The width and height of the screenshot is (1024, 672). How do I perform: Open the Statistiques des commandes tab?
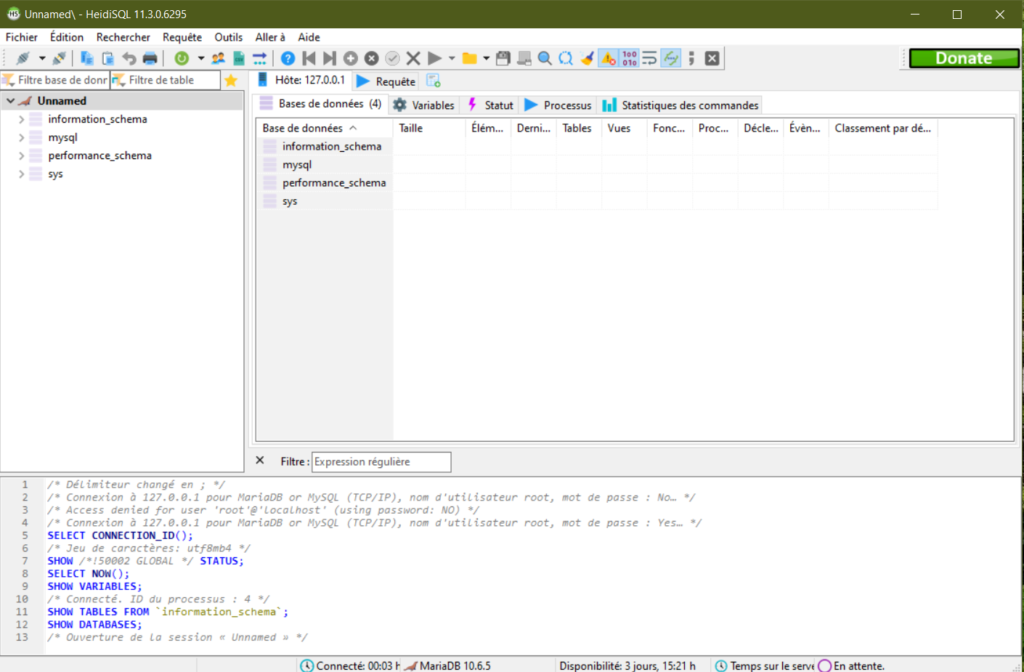click(x=681, y=105)
